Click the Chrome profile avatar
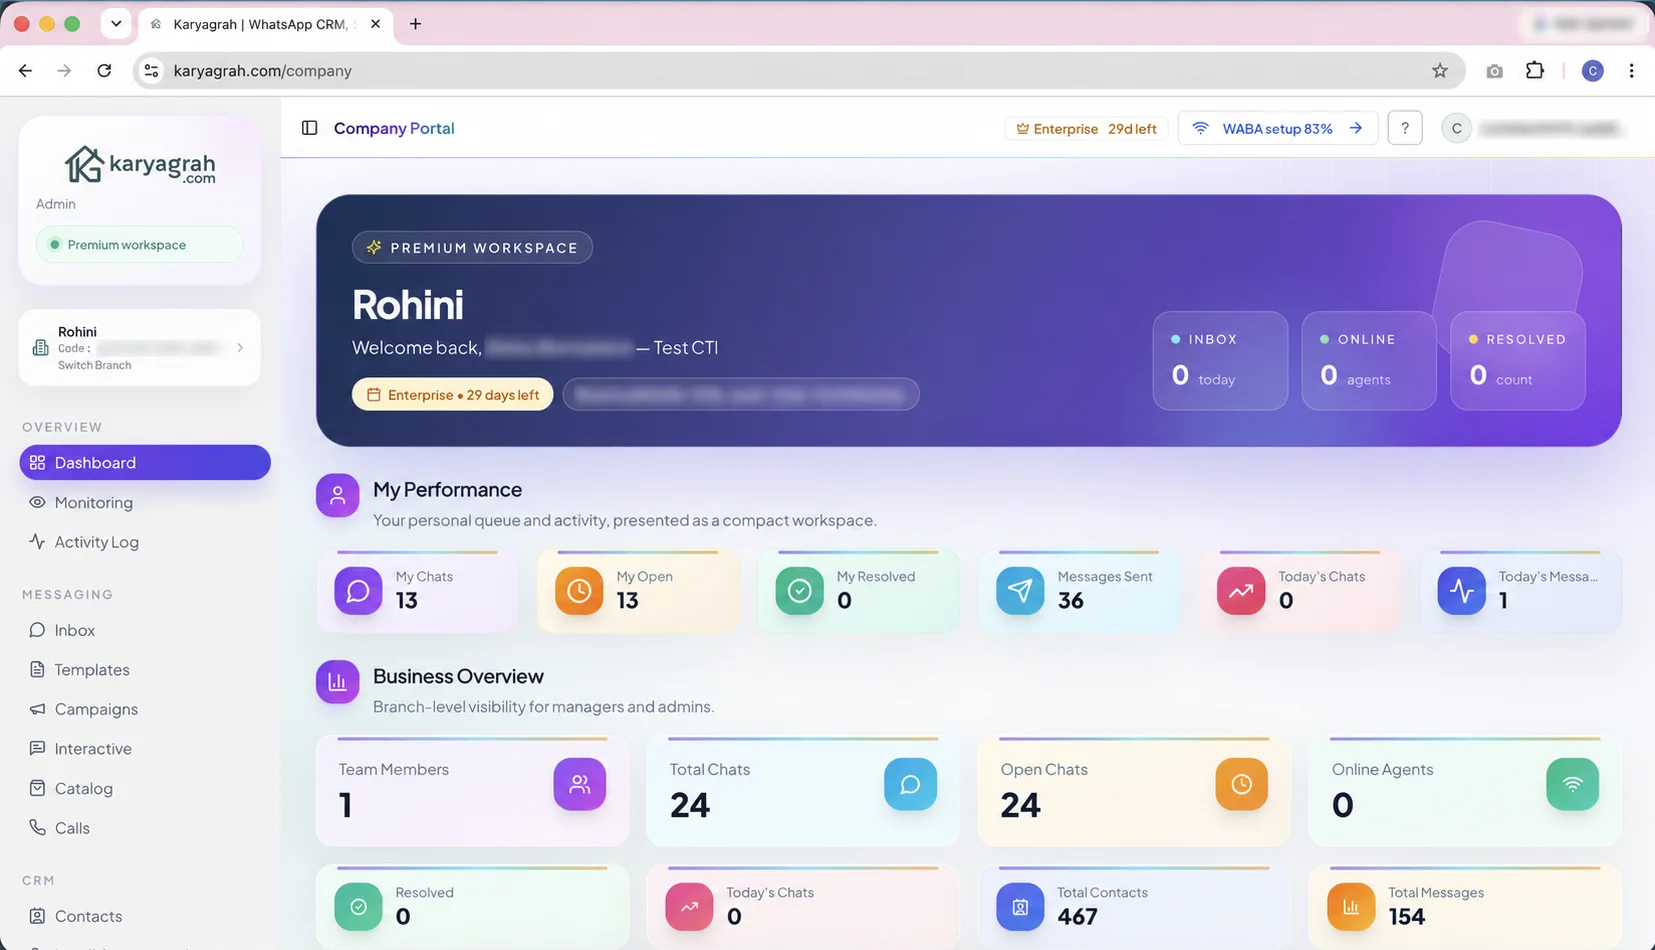Screen dimensions: 1655x950 point(1593,70)
